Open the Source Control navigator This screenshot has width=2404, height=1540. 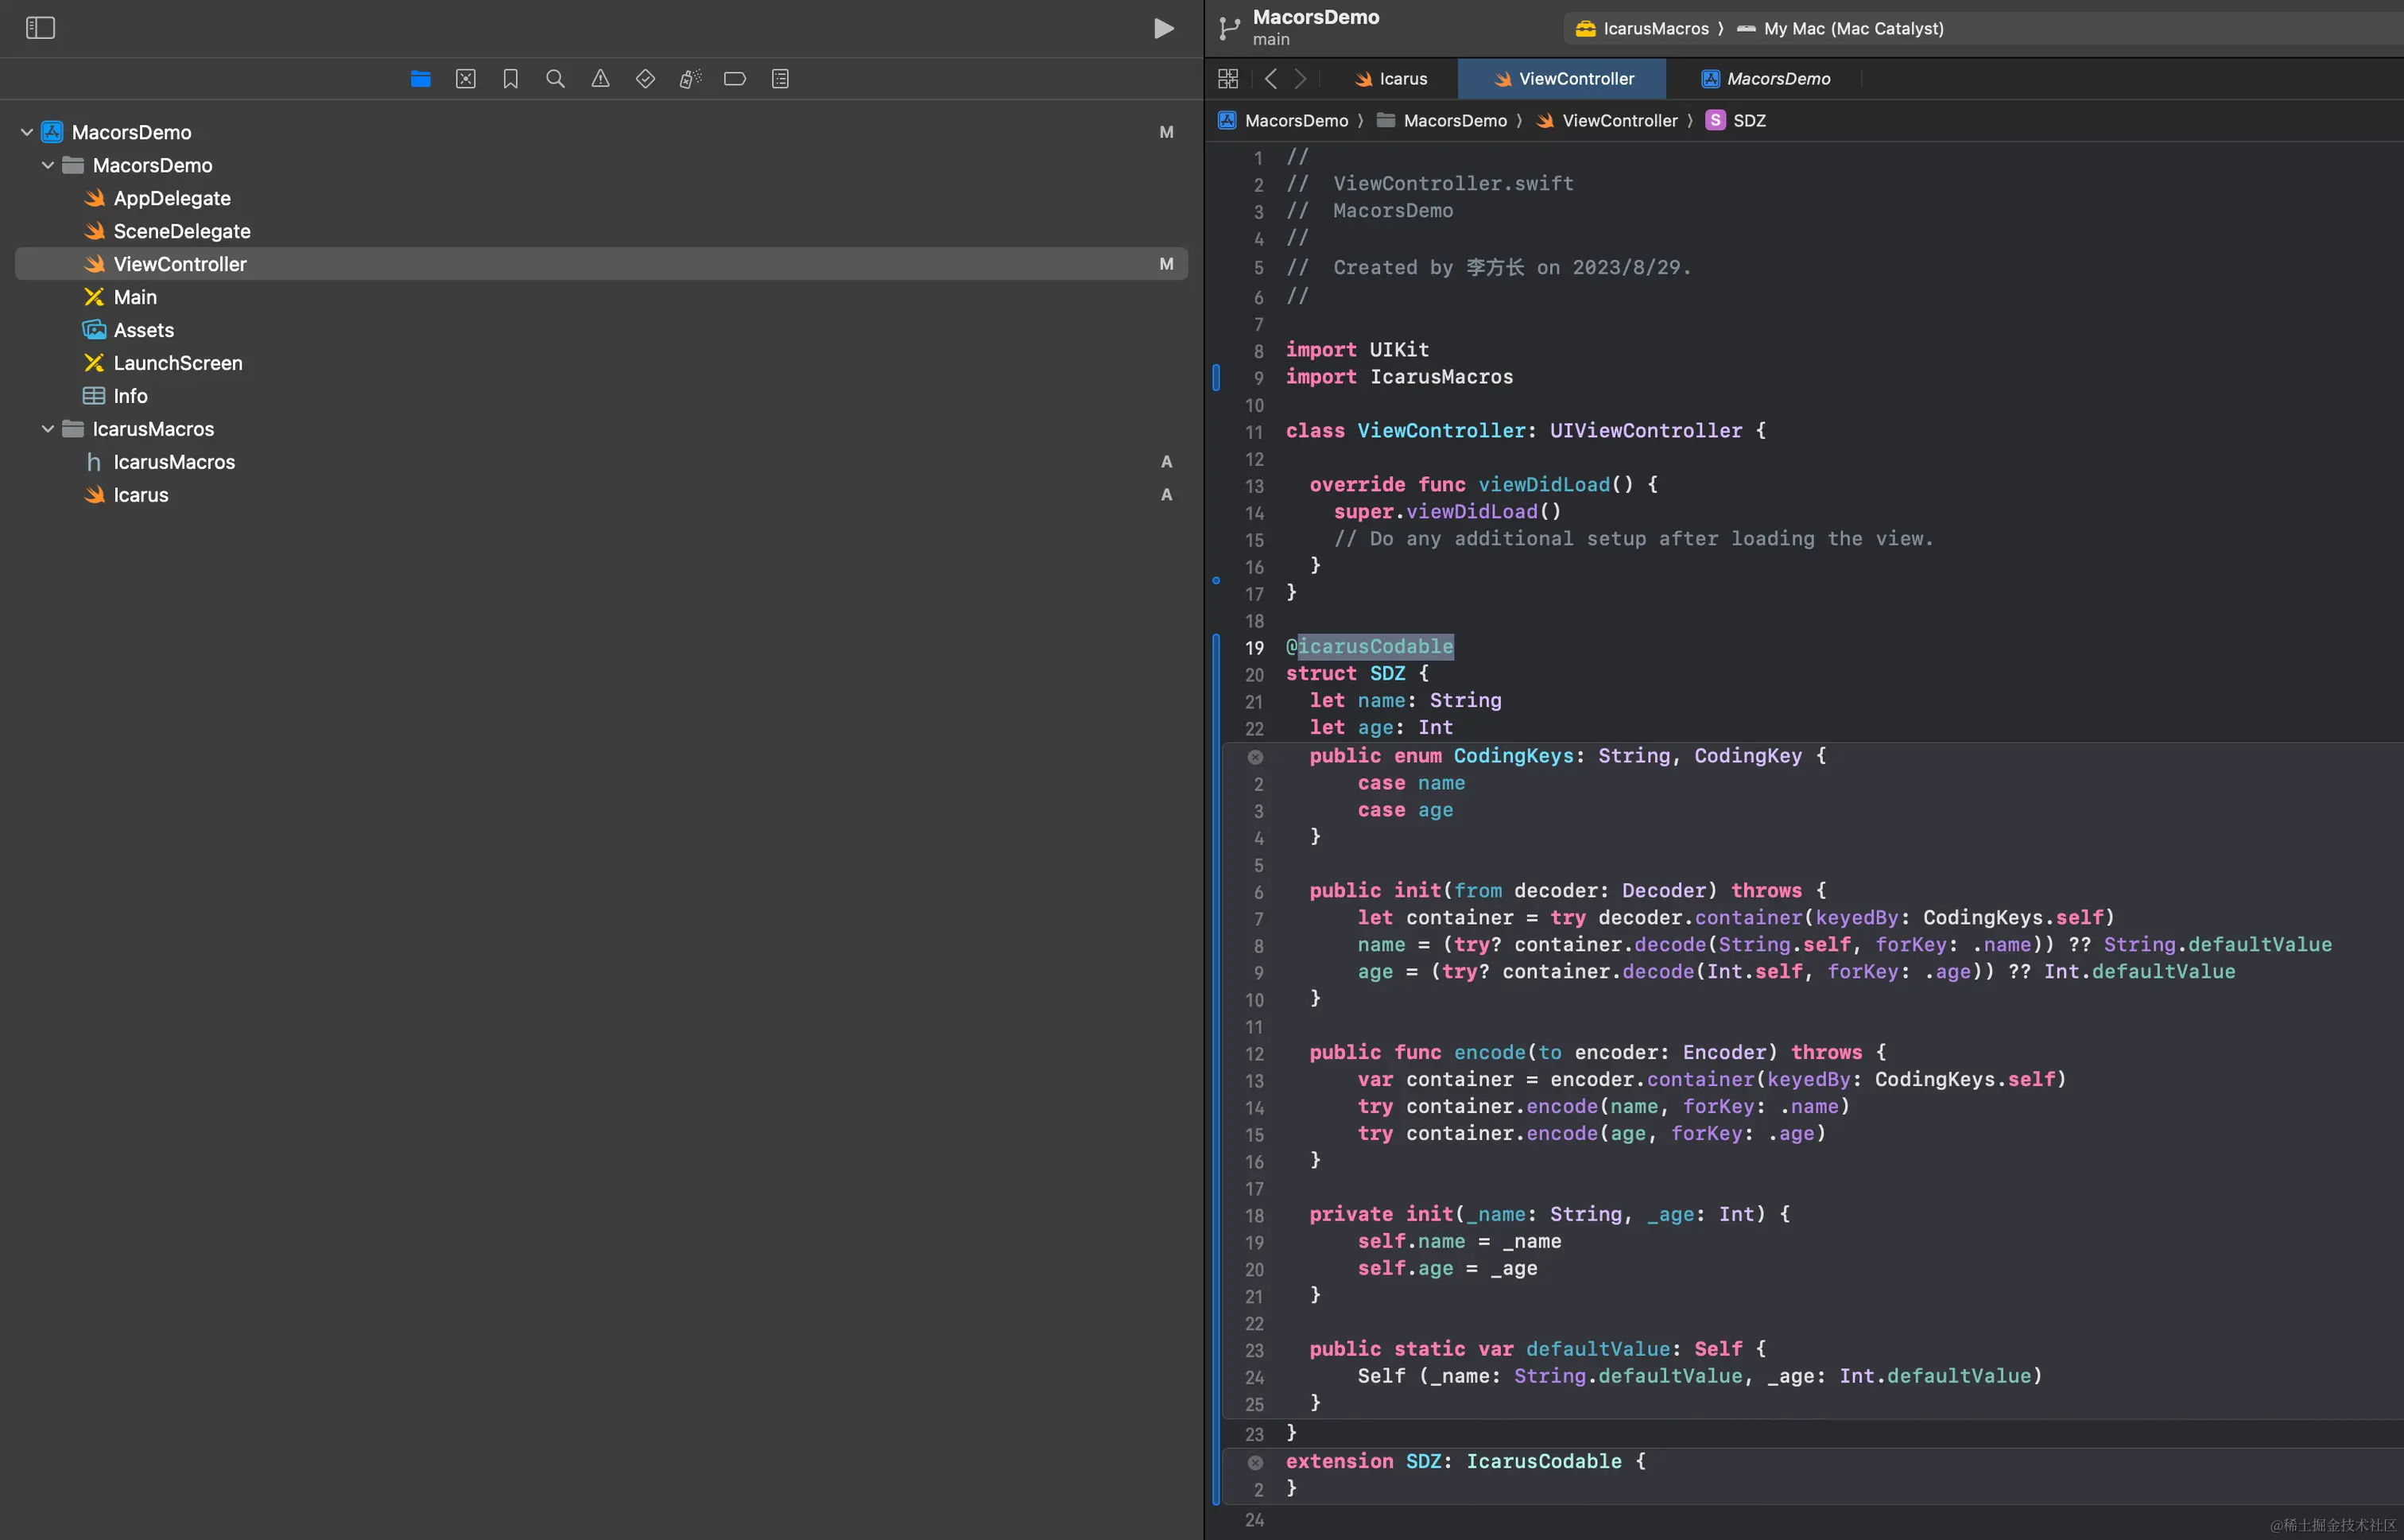[x=465, y=79]
